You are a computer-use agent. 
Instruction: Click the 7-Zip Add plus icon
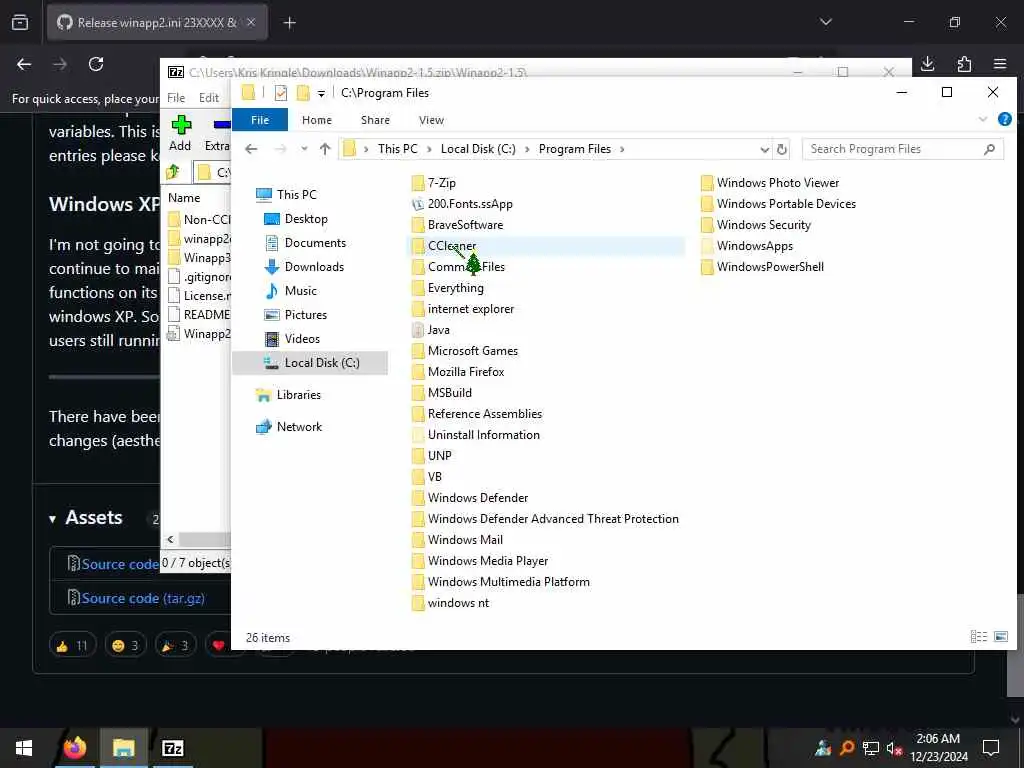181,125
